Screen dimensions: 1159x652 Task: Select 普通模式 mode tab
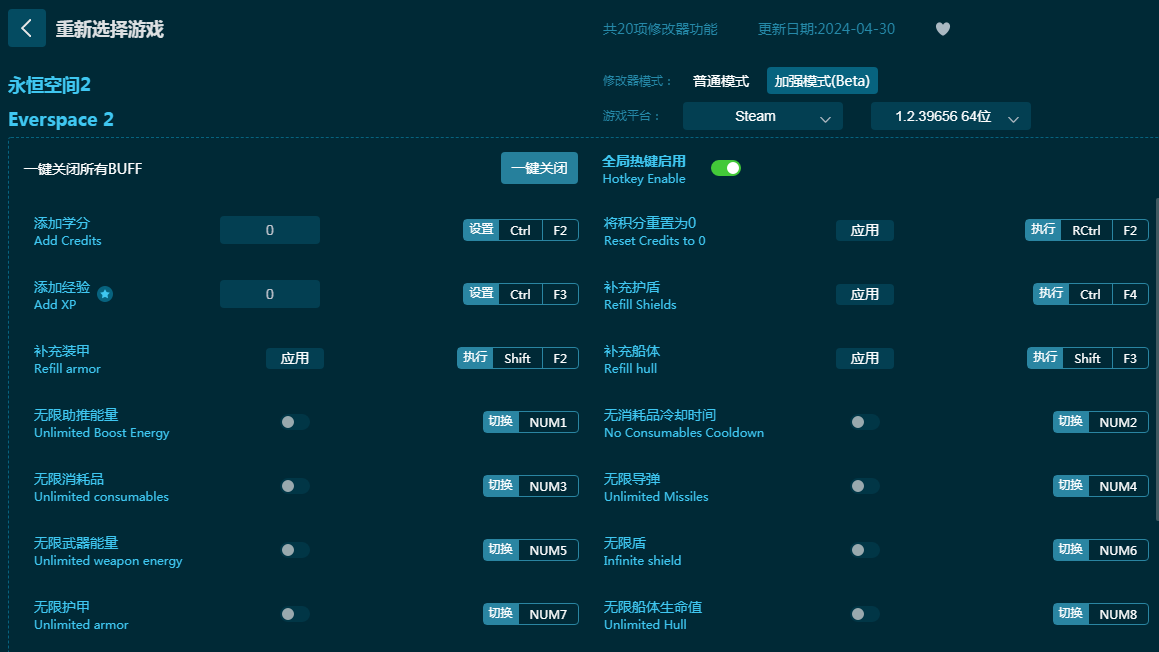pos(721,81)
